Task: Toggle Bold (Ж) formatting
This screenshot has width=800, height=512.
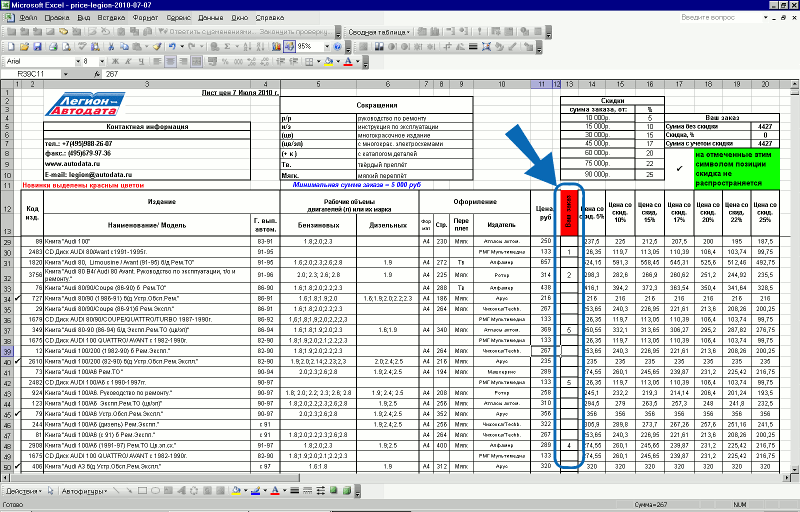Action: pos(115,61)
